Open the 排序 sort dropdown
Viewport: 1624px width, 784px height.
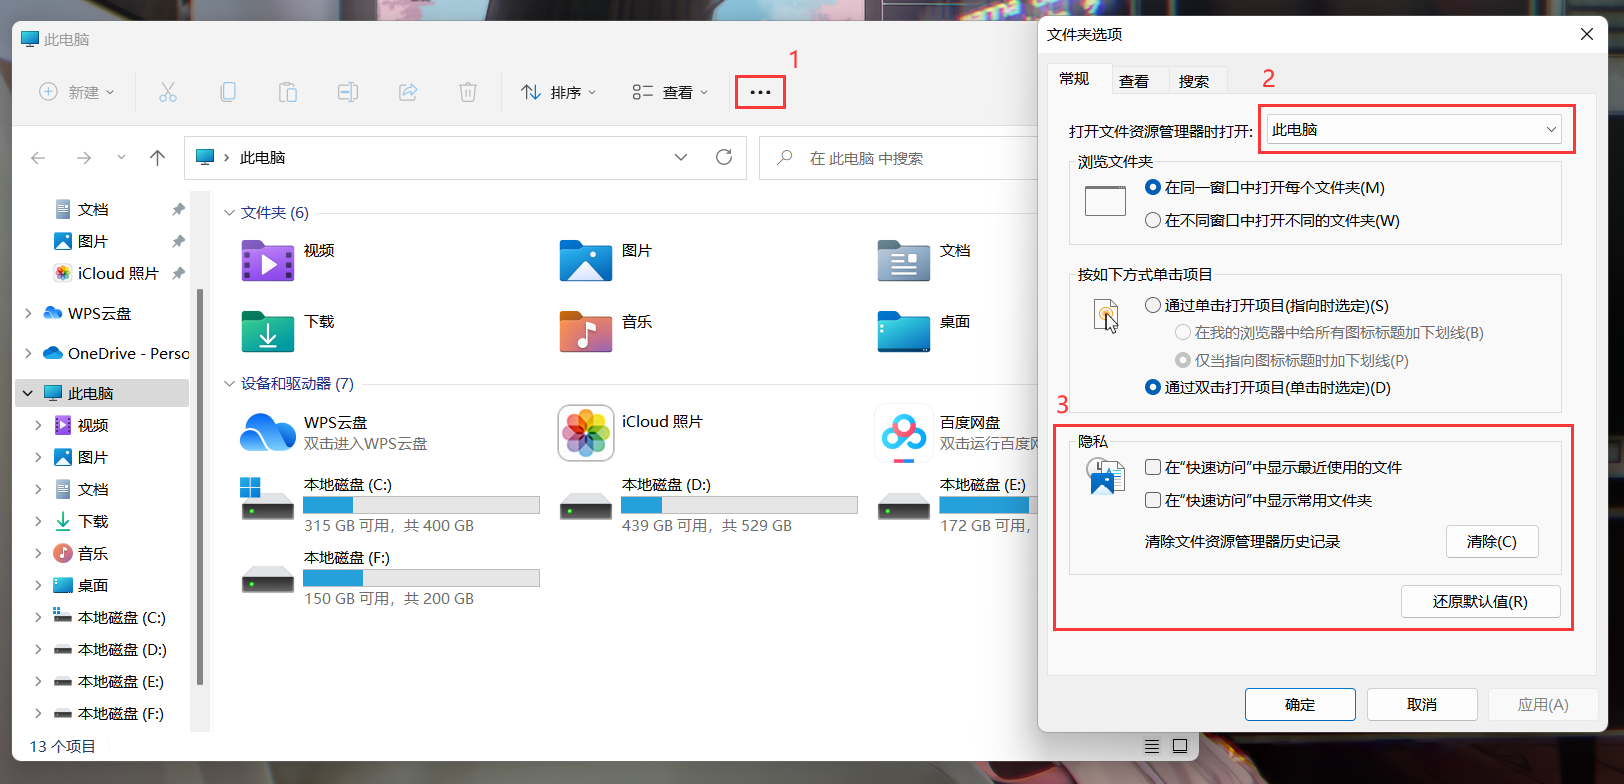tap(558, 92)
